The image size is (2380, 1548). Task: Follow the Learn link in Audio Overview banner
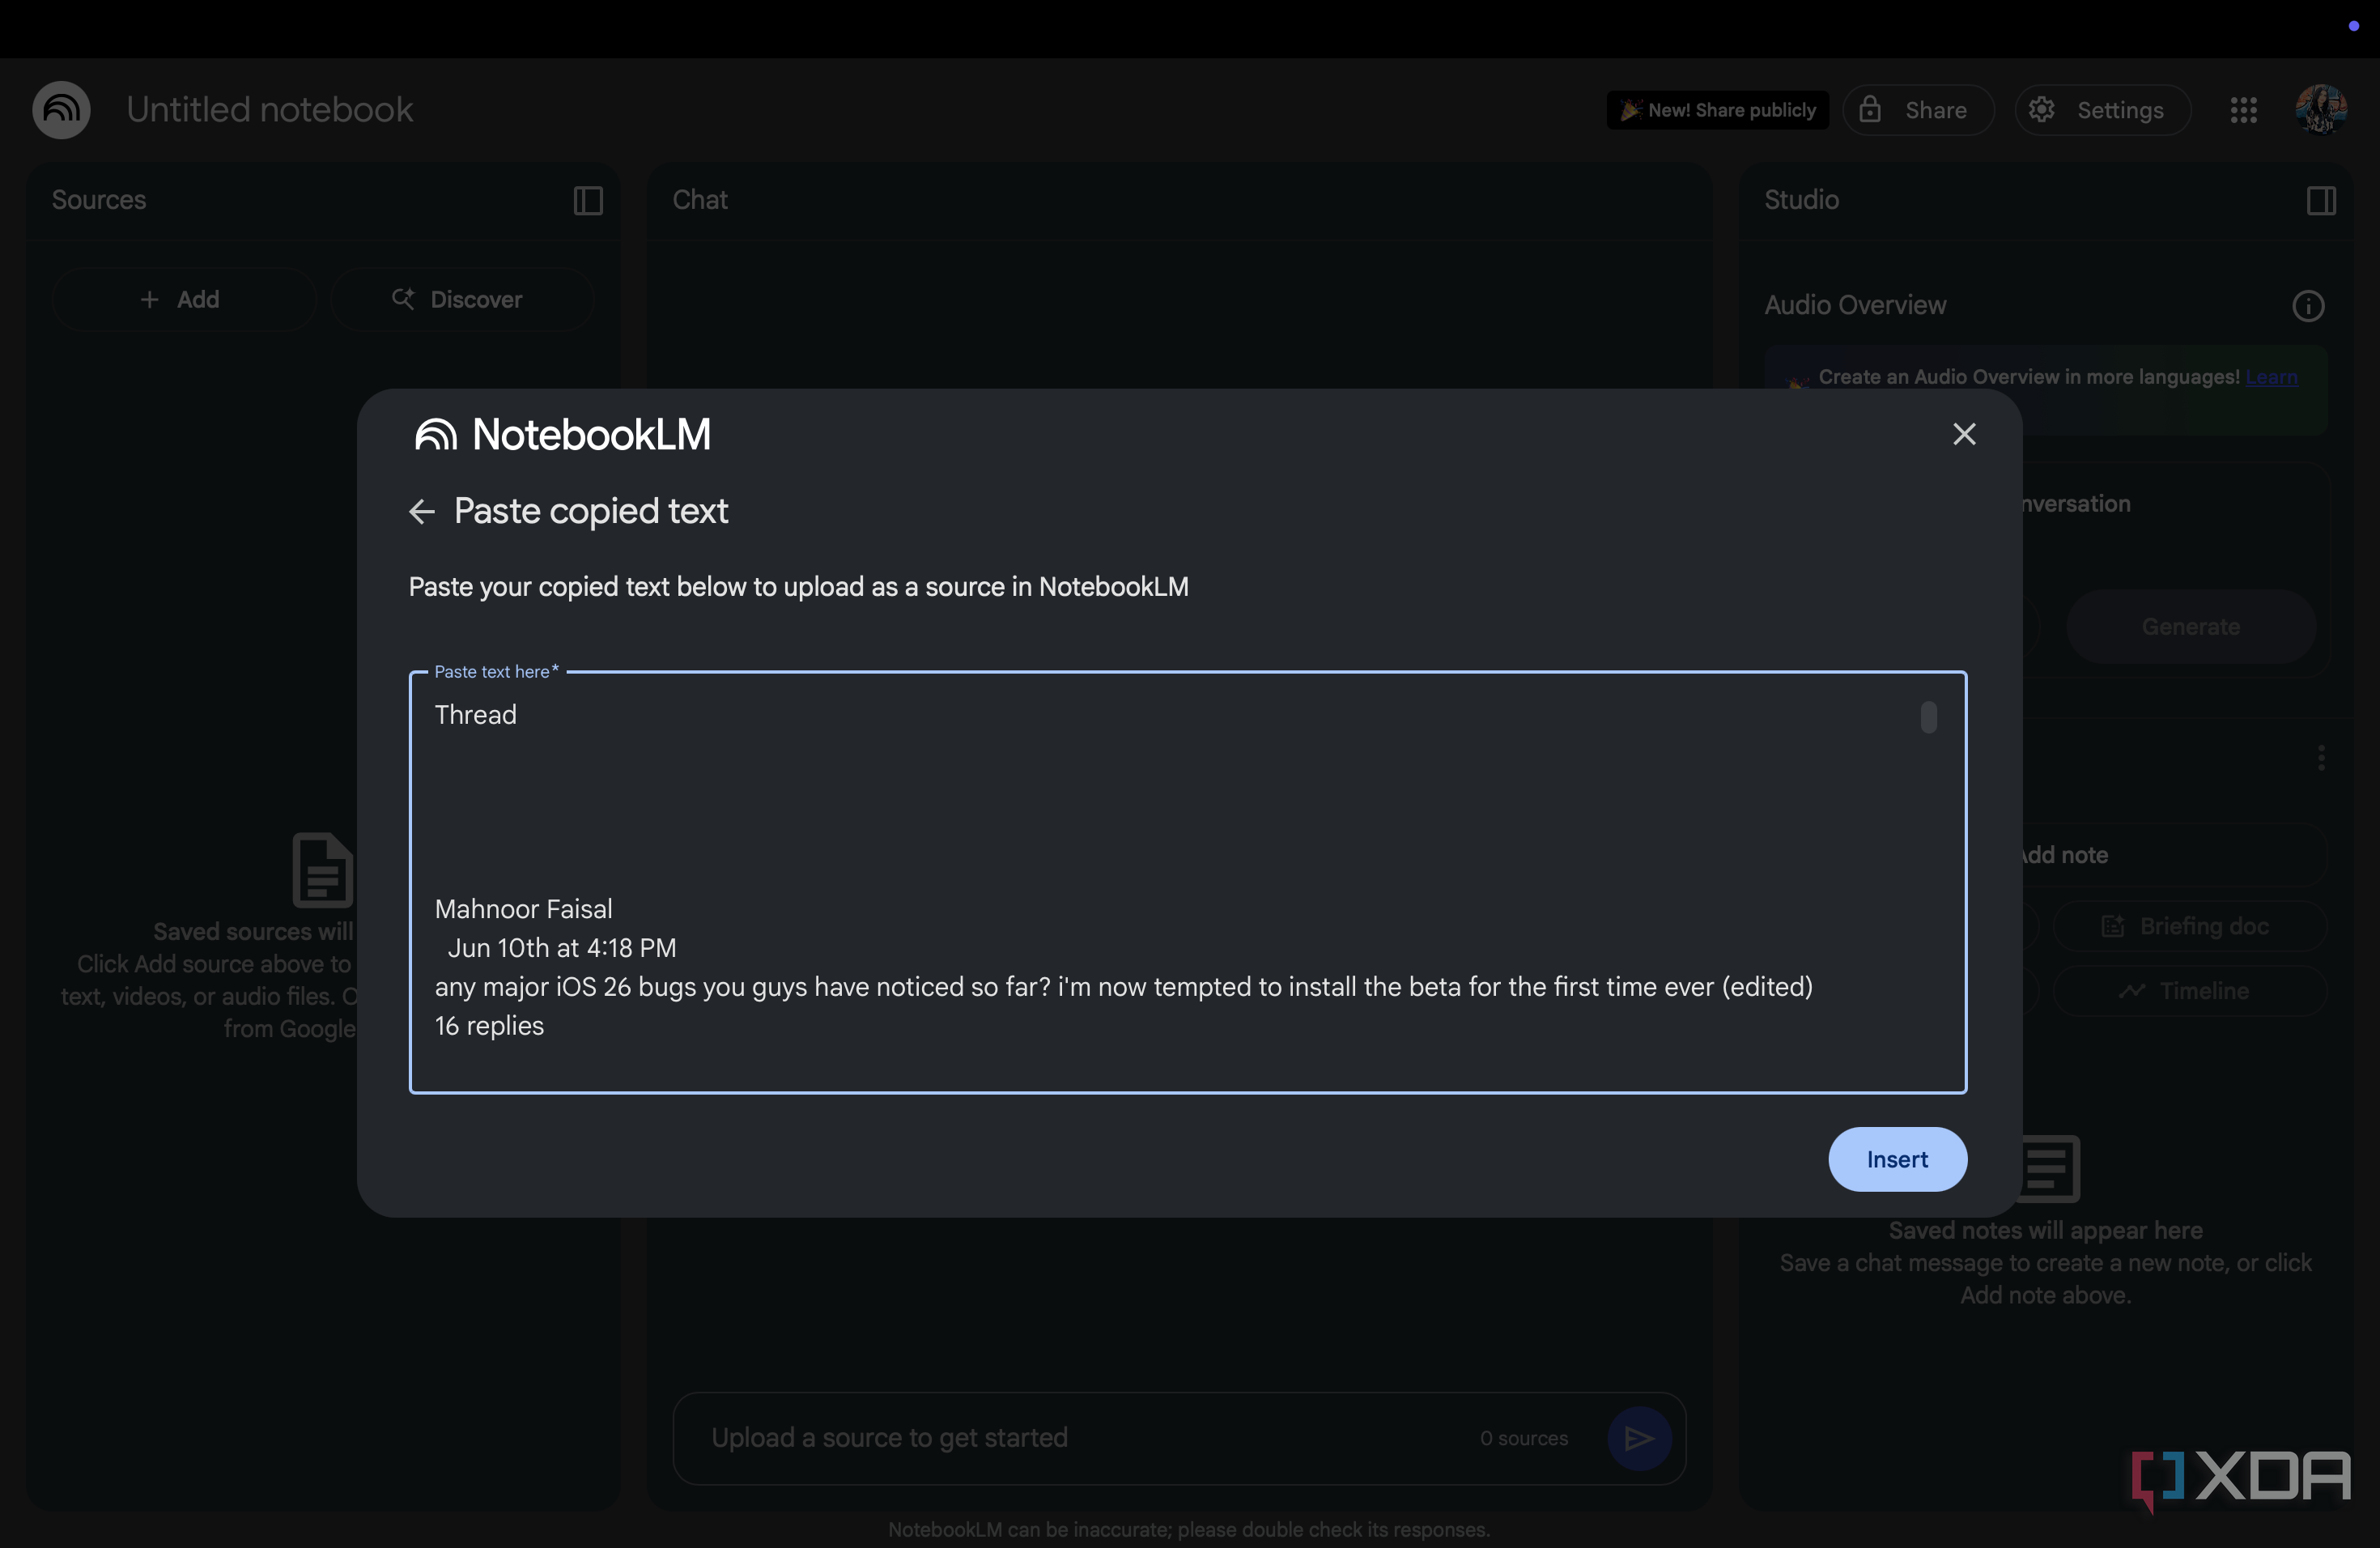click(x=2271, y=377)
